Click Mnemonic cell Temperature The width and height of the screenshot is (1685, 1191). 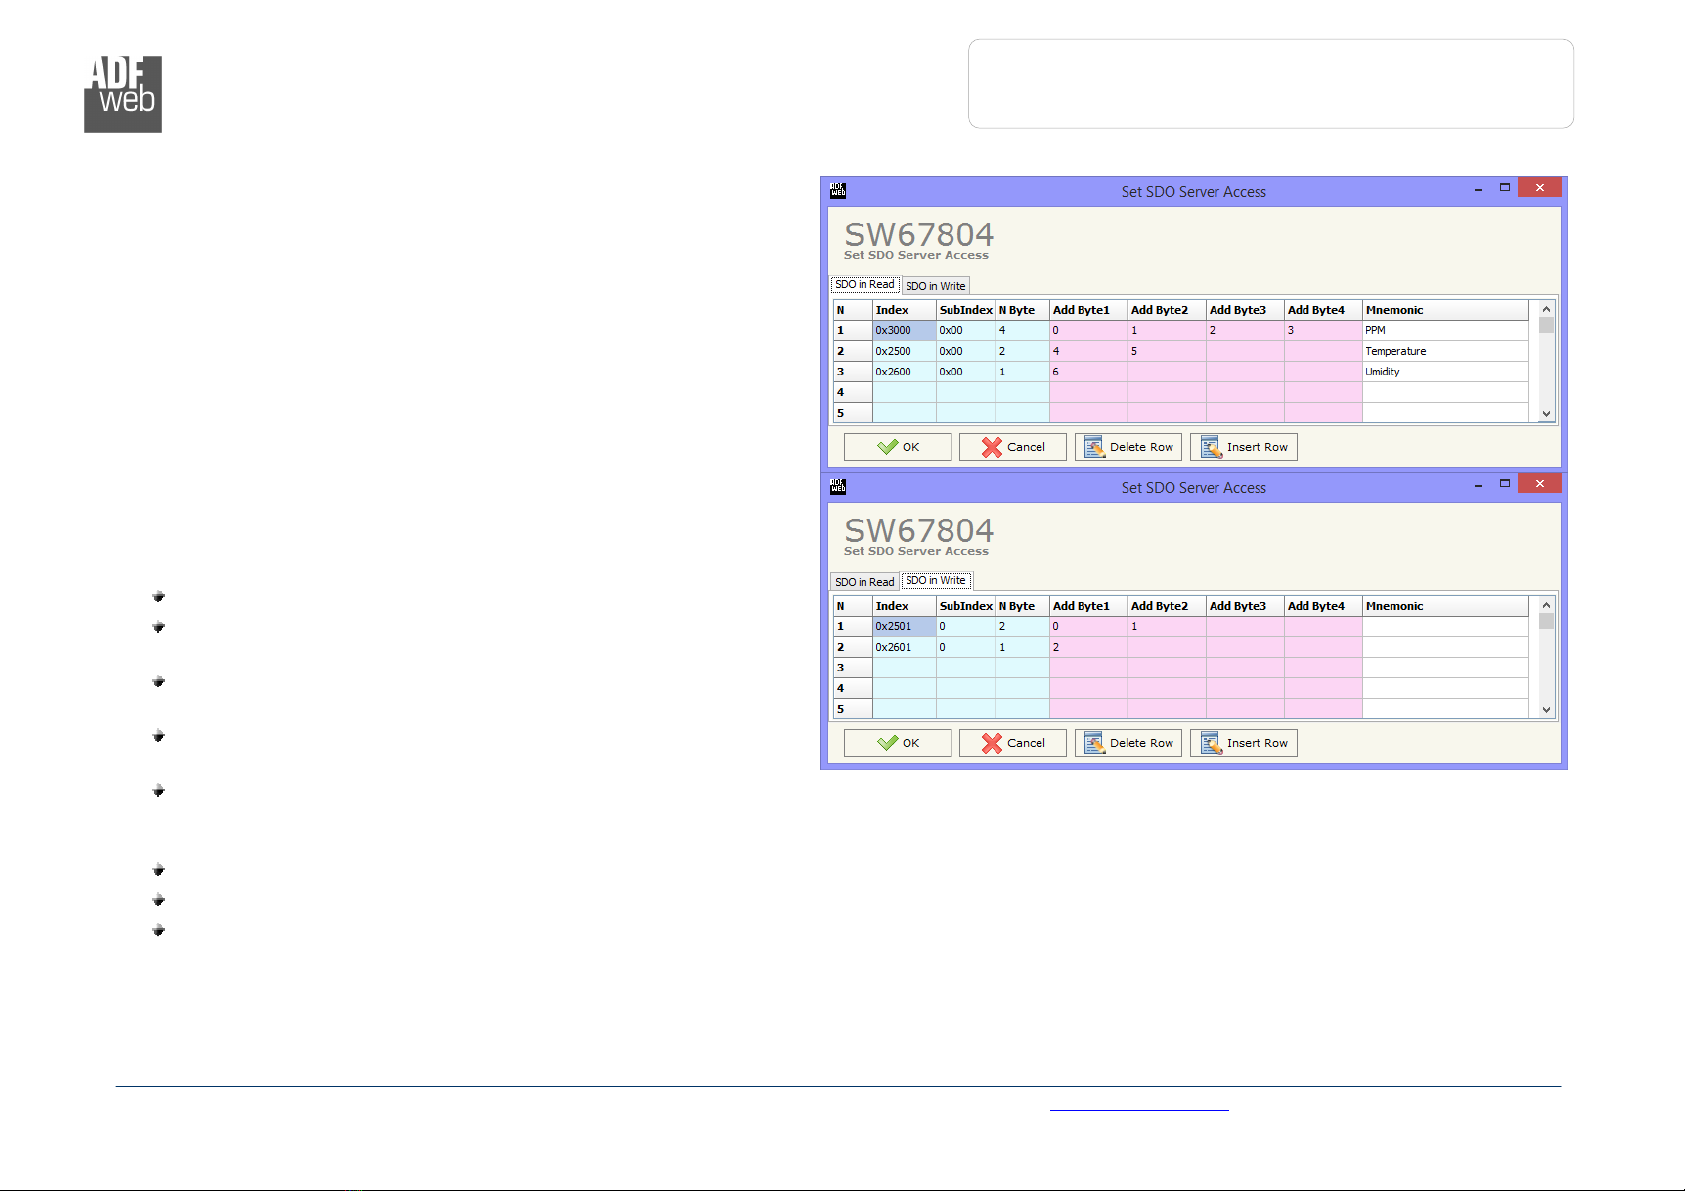click(1445, 351)
